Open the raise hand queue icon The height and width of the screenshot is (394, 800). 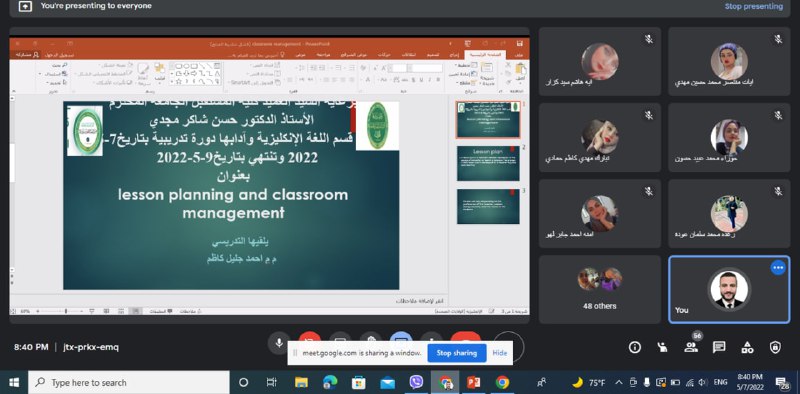[662, 347]
